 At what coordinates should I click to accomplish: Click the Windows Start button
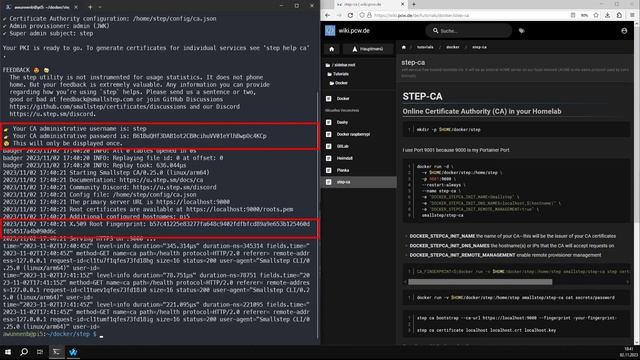pos(8,352)
